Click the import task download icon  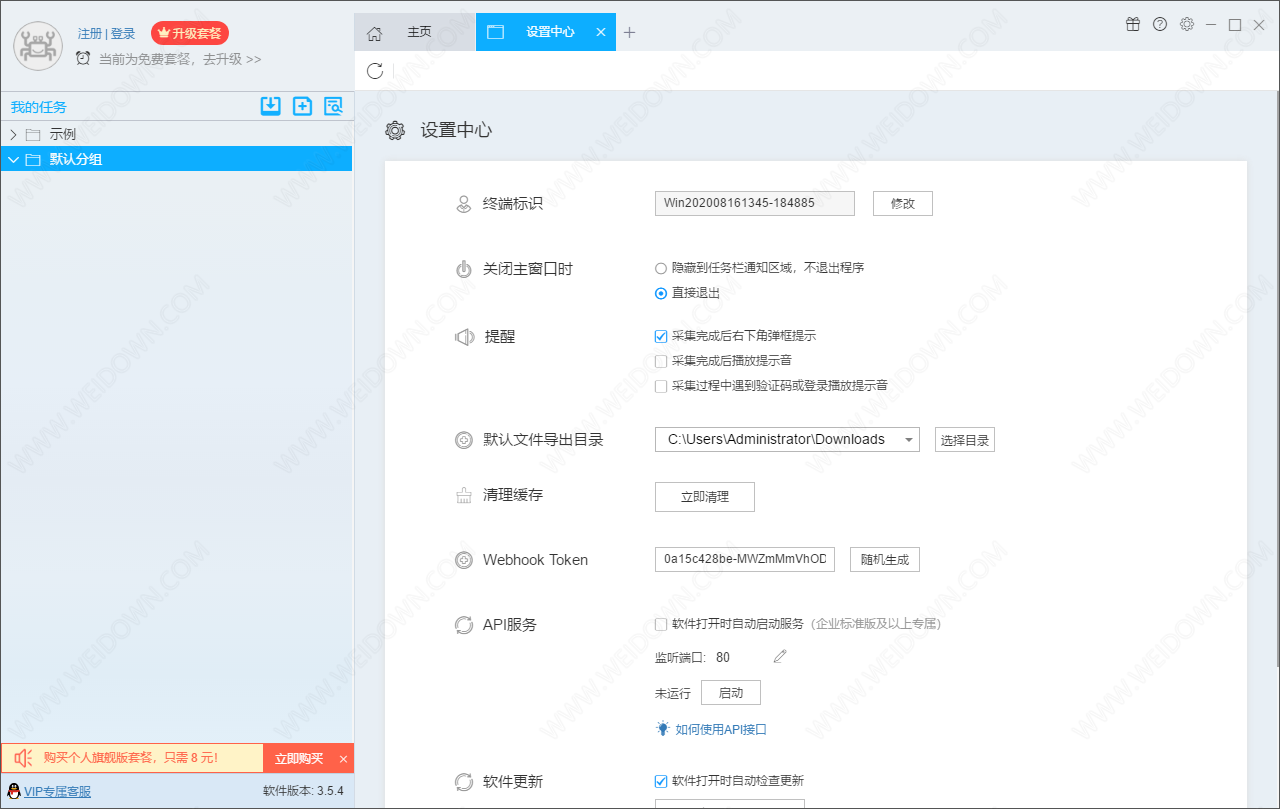coord(270,106)
